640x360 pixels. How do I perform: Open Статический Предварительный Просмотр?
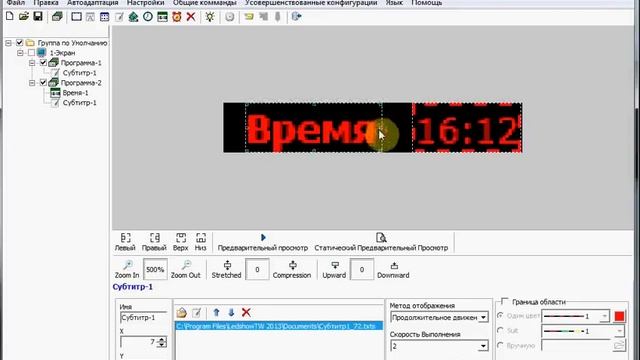tap(381, 242)
